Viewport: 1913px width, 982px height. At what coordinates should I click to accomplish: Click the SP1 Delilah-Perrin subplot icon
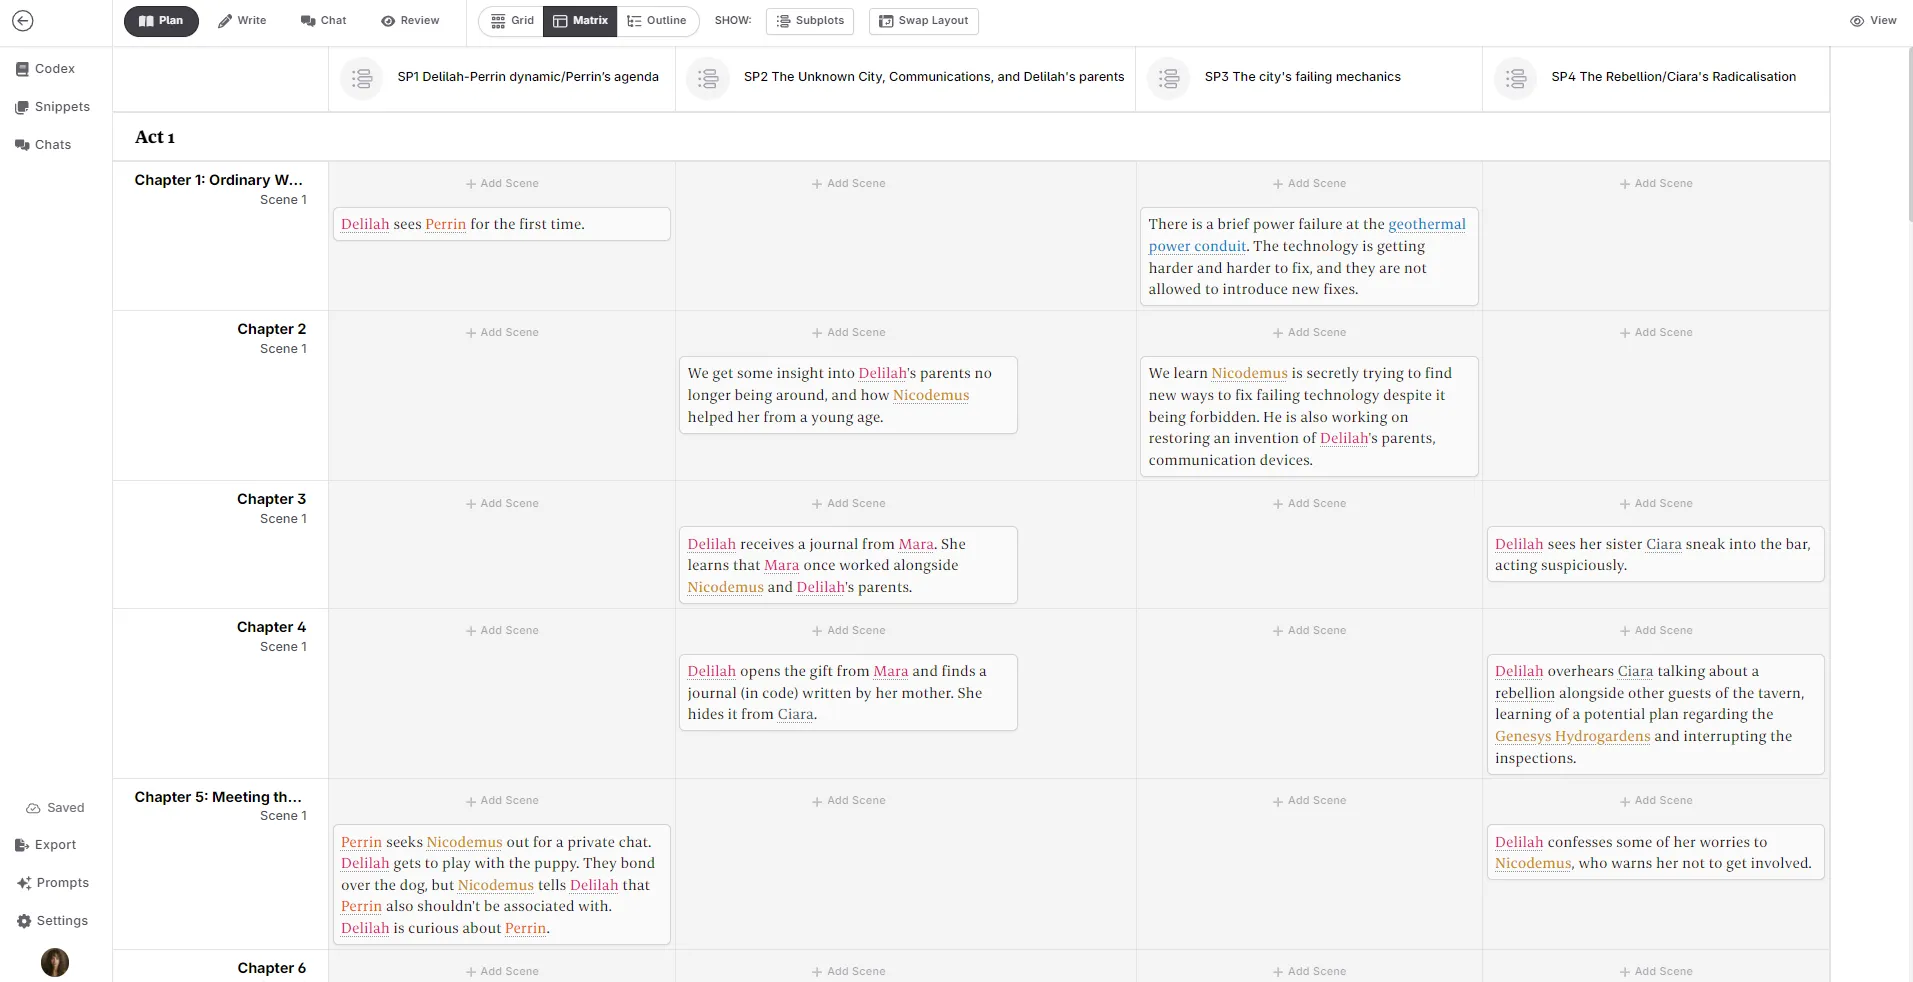[x=362, y=78]
